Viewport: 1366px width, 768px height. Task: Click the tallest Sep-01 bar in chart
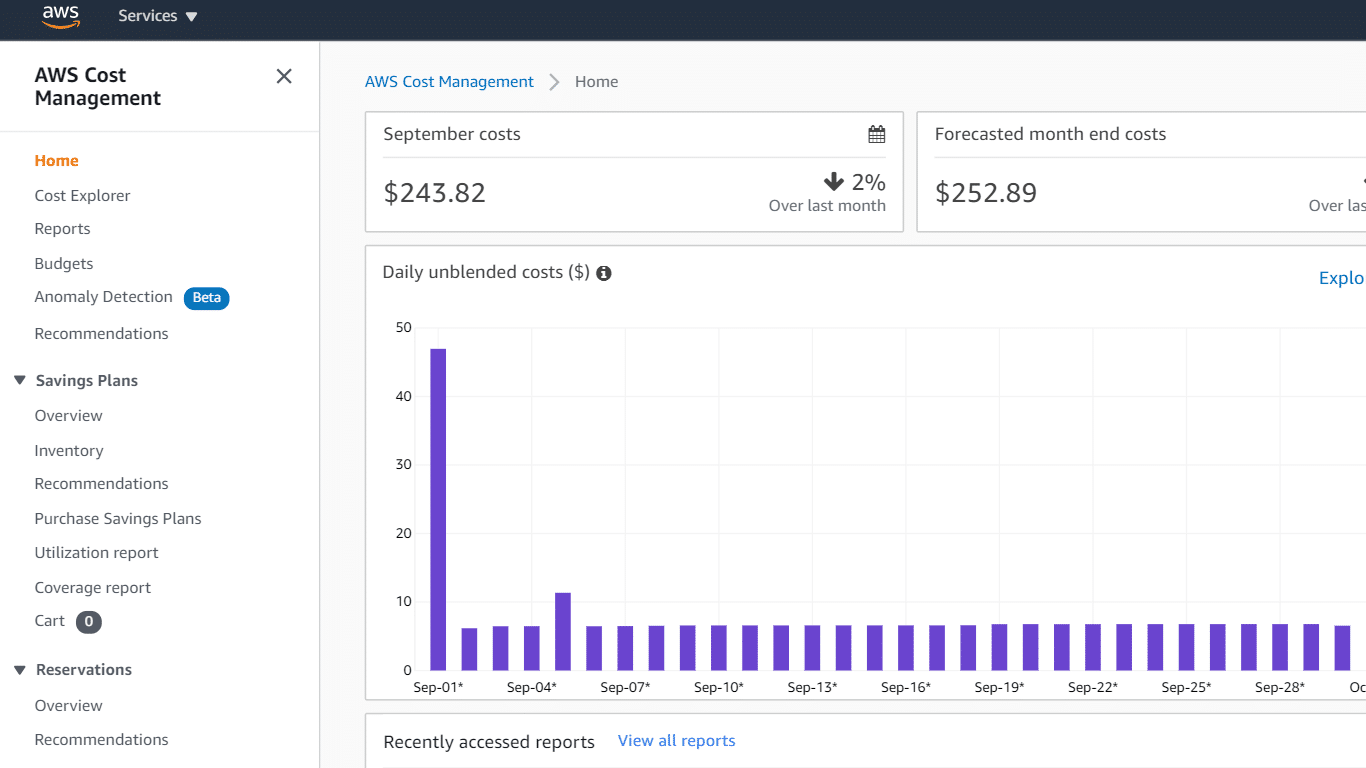(x=438, y=510)
